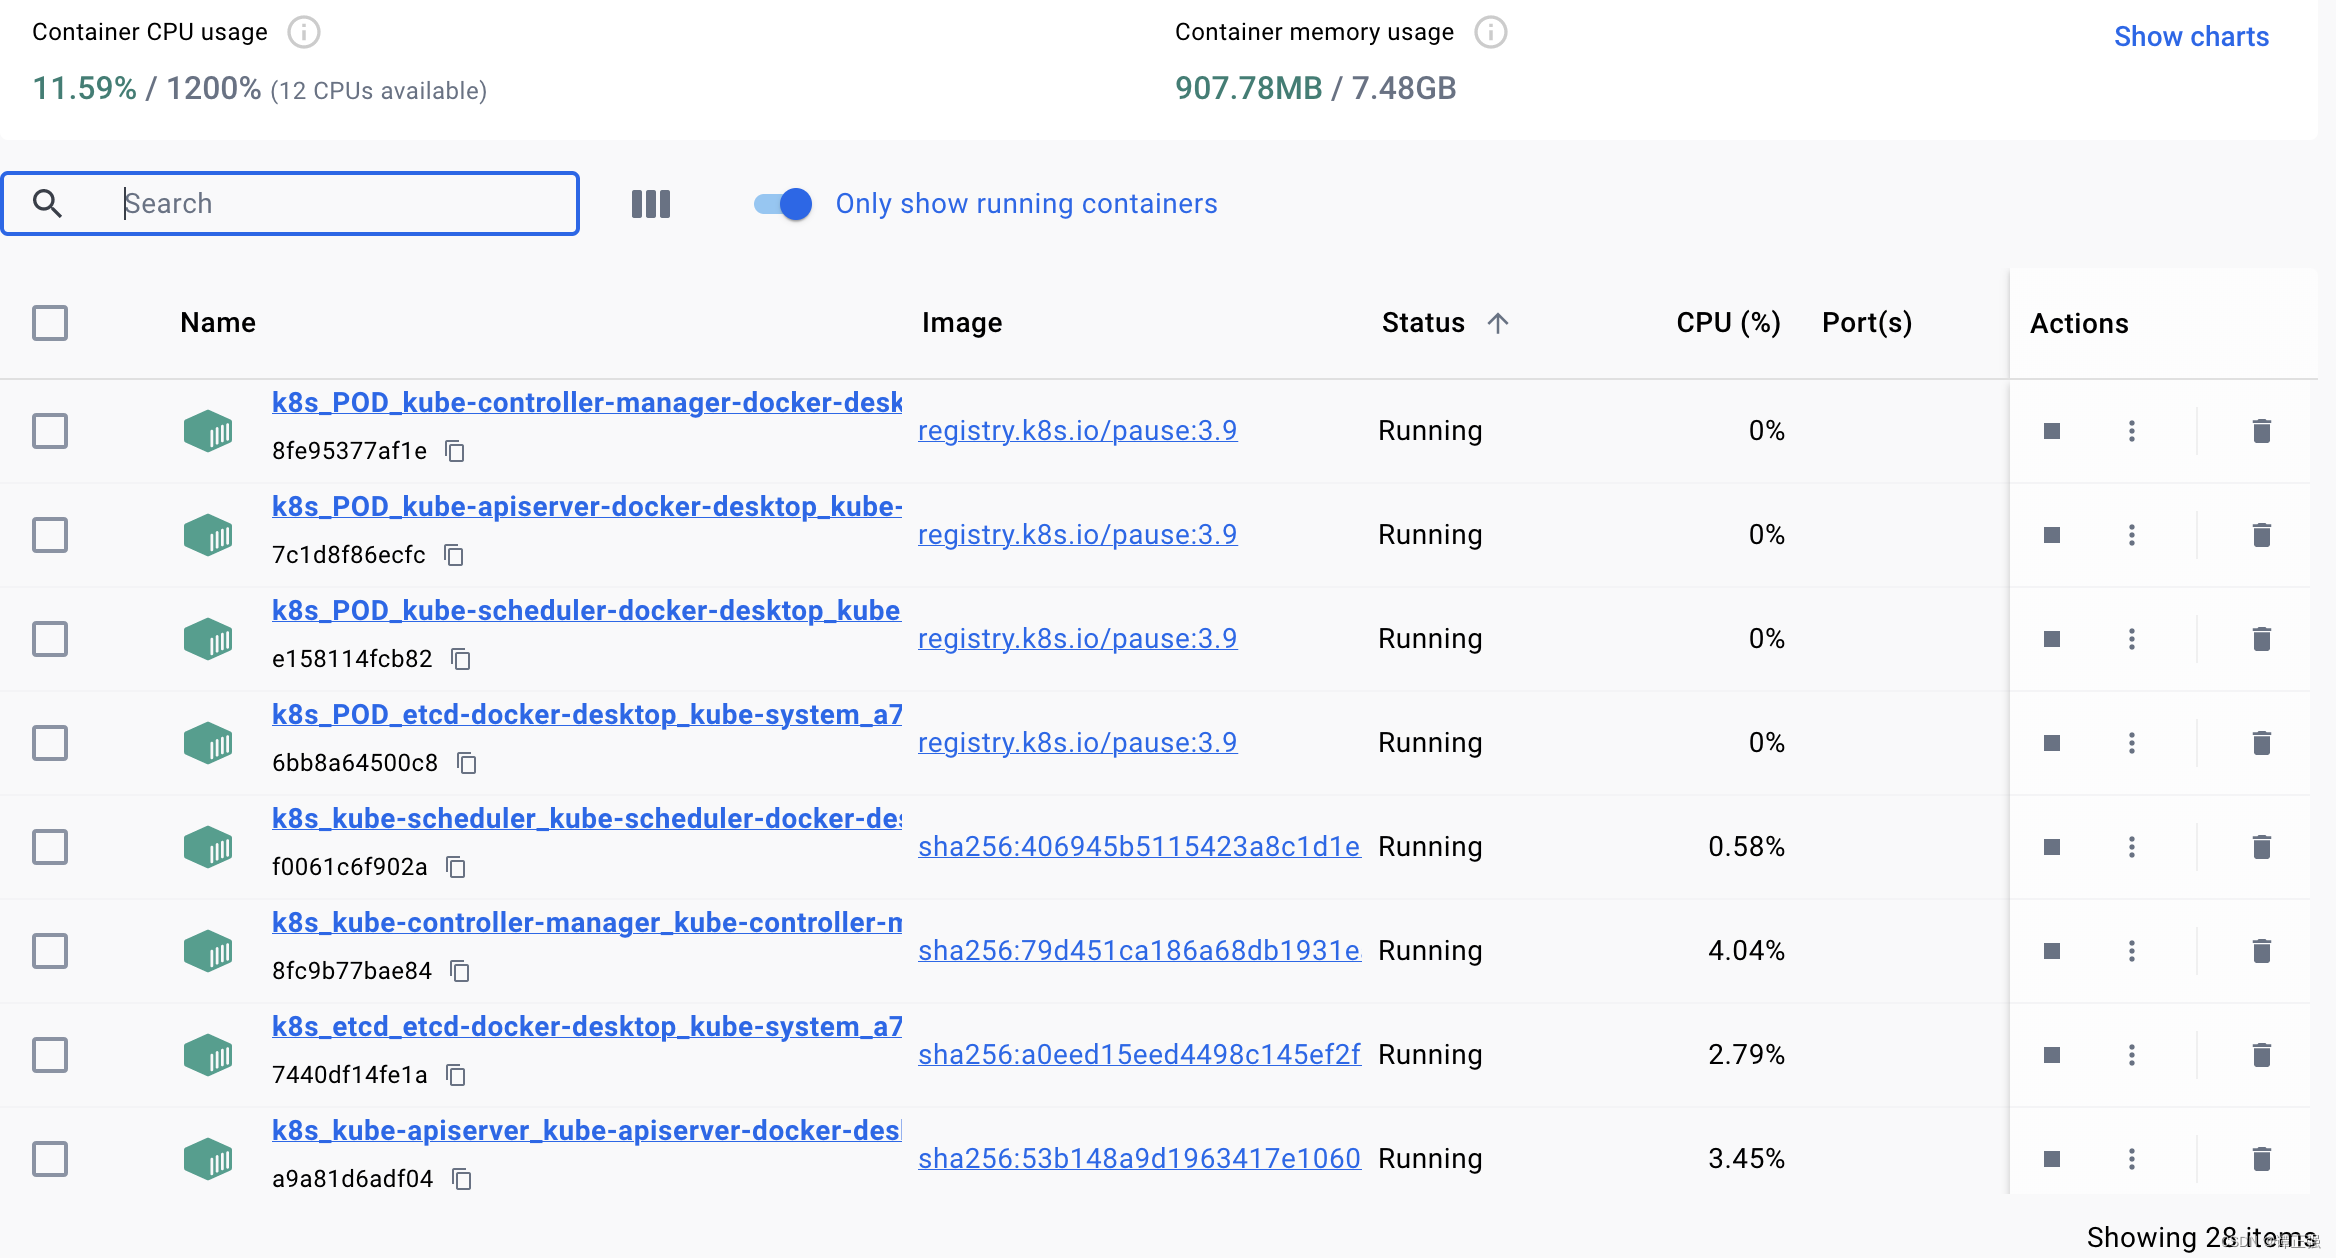Open the manage columns icon
2336x1258 pixels.
651,204
